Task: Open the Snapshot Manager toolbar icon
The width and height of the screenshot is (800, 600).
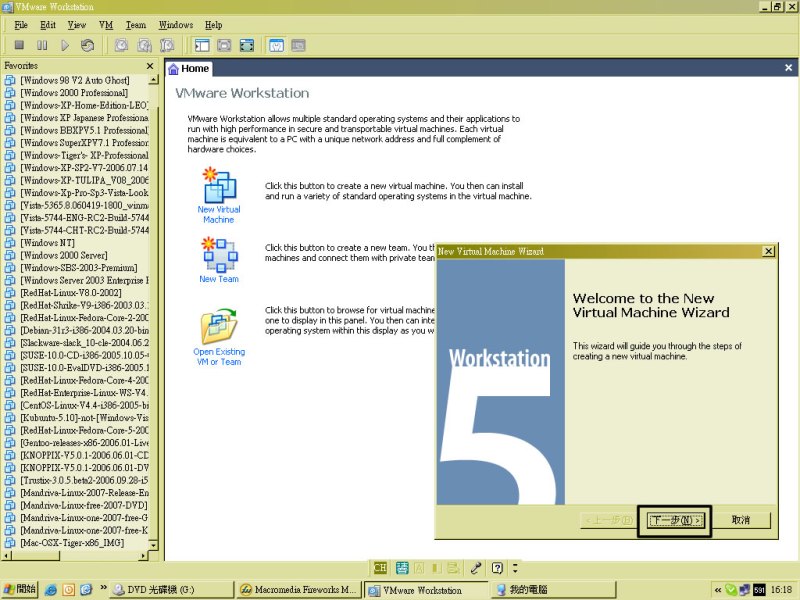Action: pyautogui.click(x=167, y=45)
